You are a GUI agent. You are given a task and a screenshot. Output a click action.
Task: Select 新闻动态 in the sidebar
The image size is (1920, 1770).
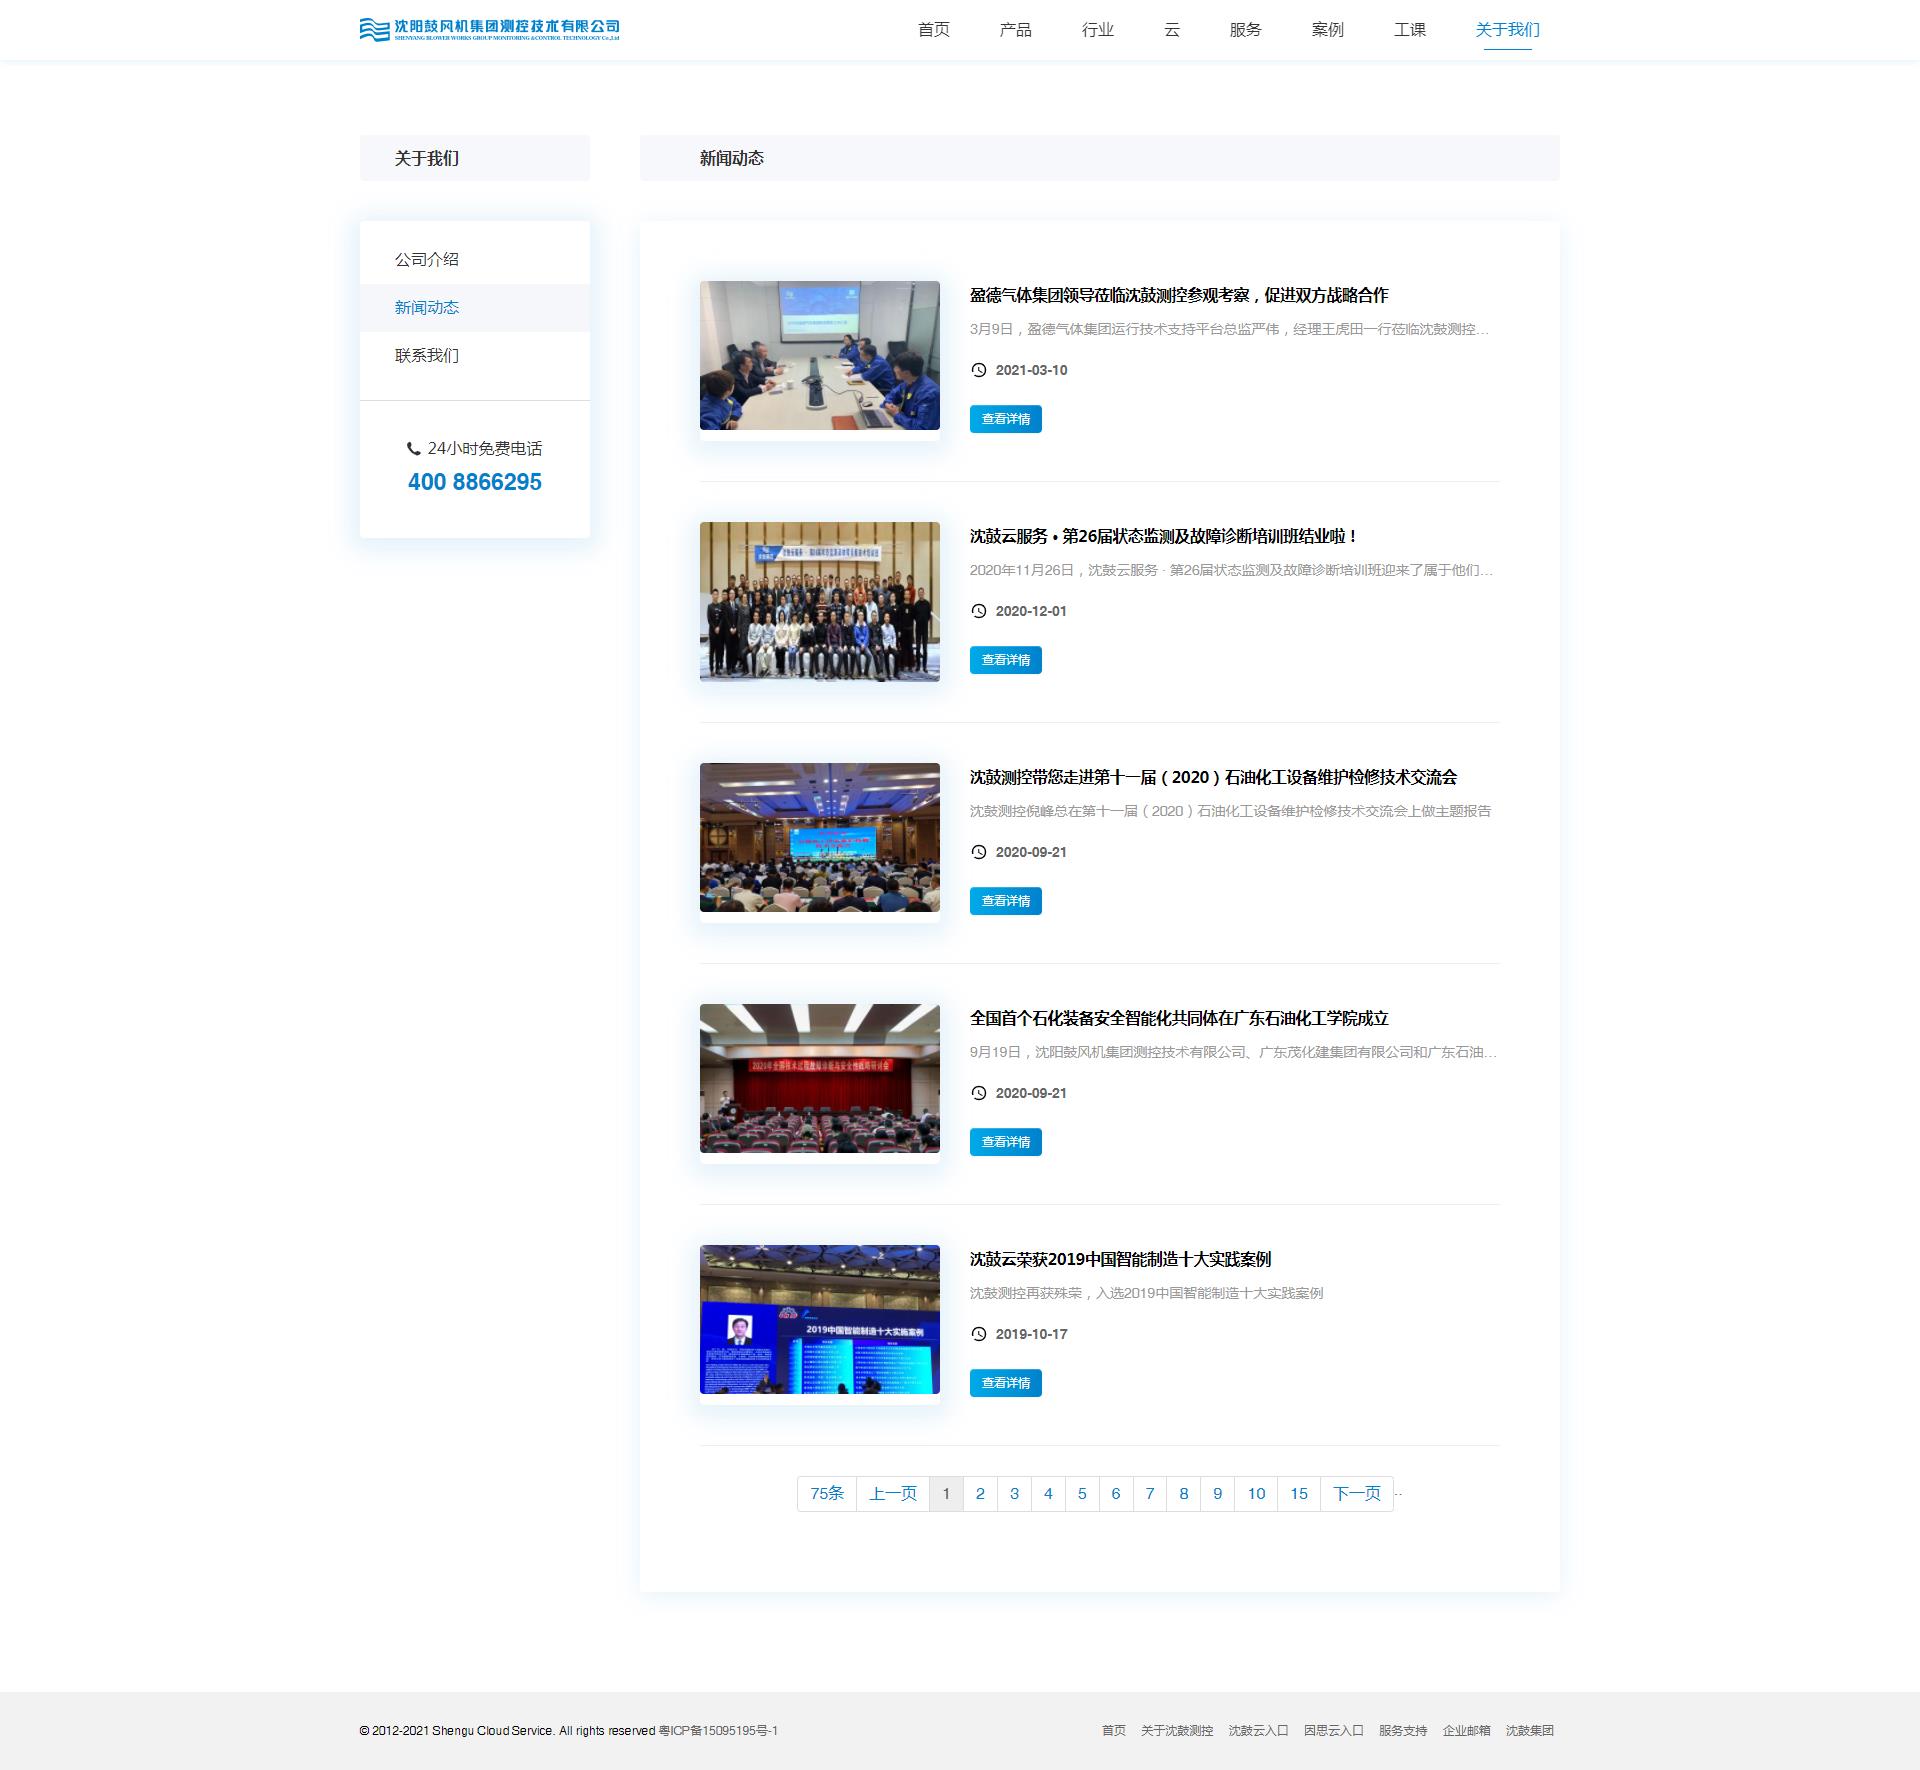[x=475, y=308]
